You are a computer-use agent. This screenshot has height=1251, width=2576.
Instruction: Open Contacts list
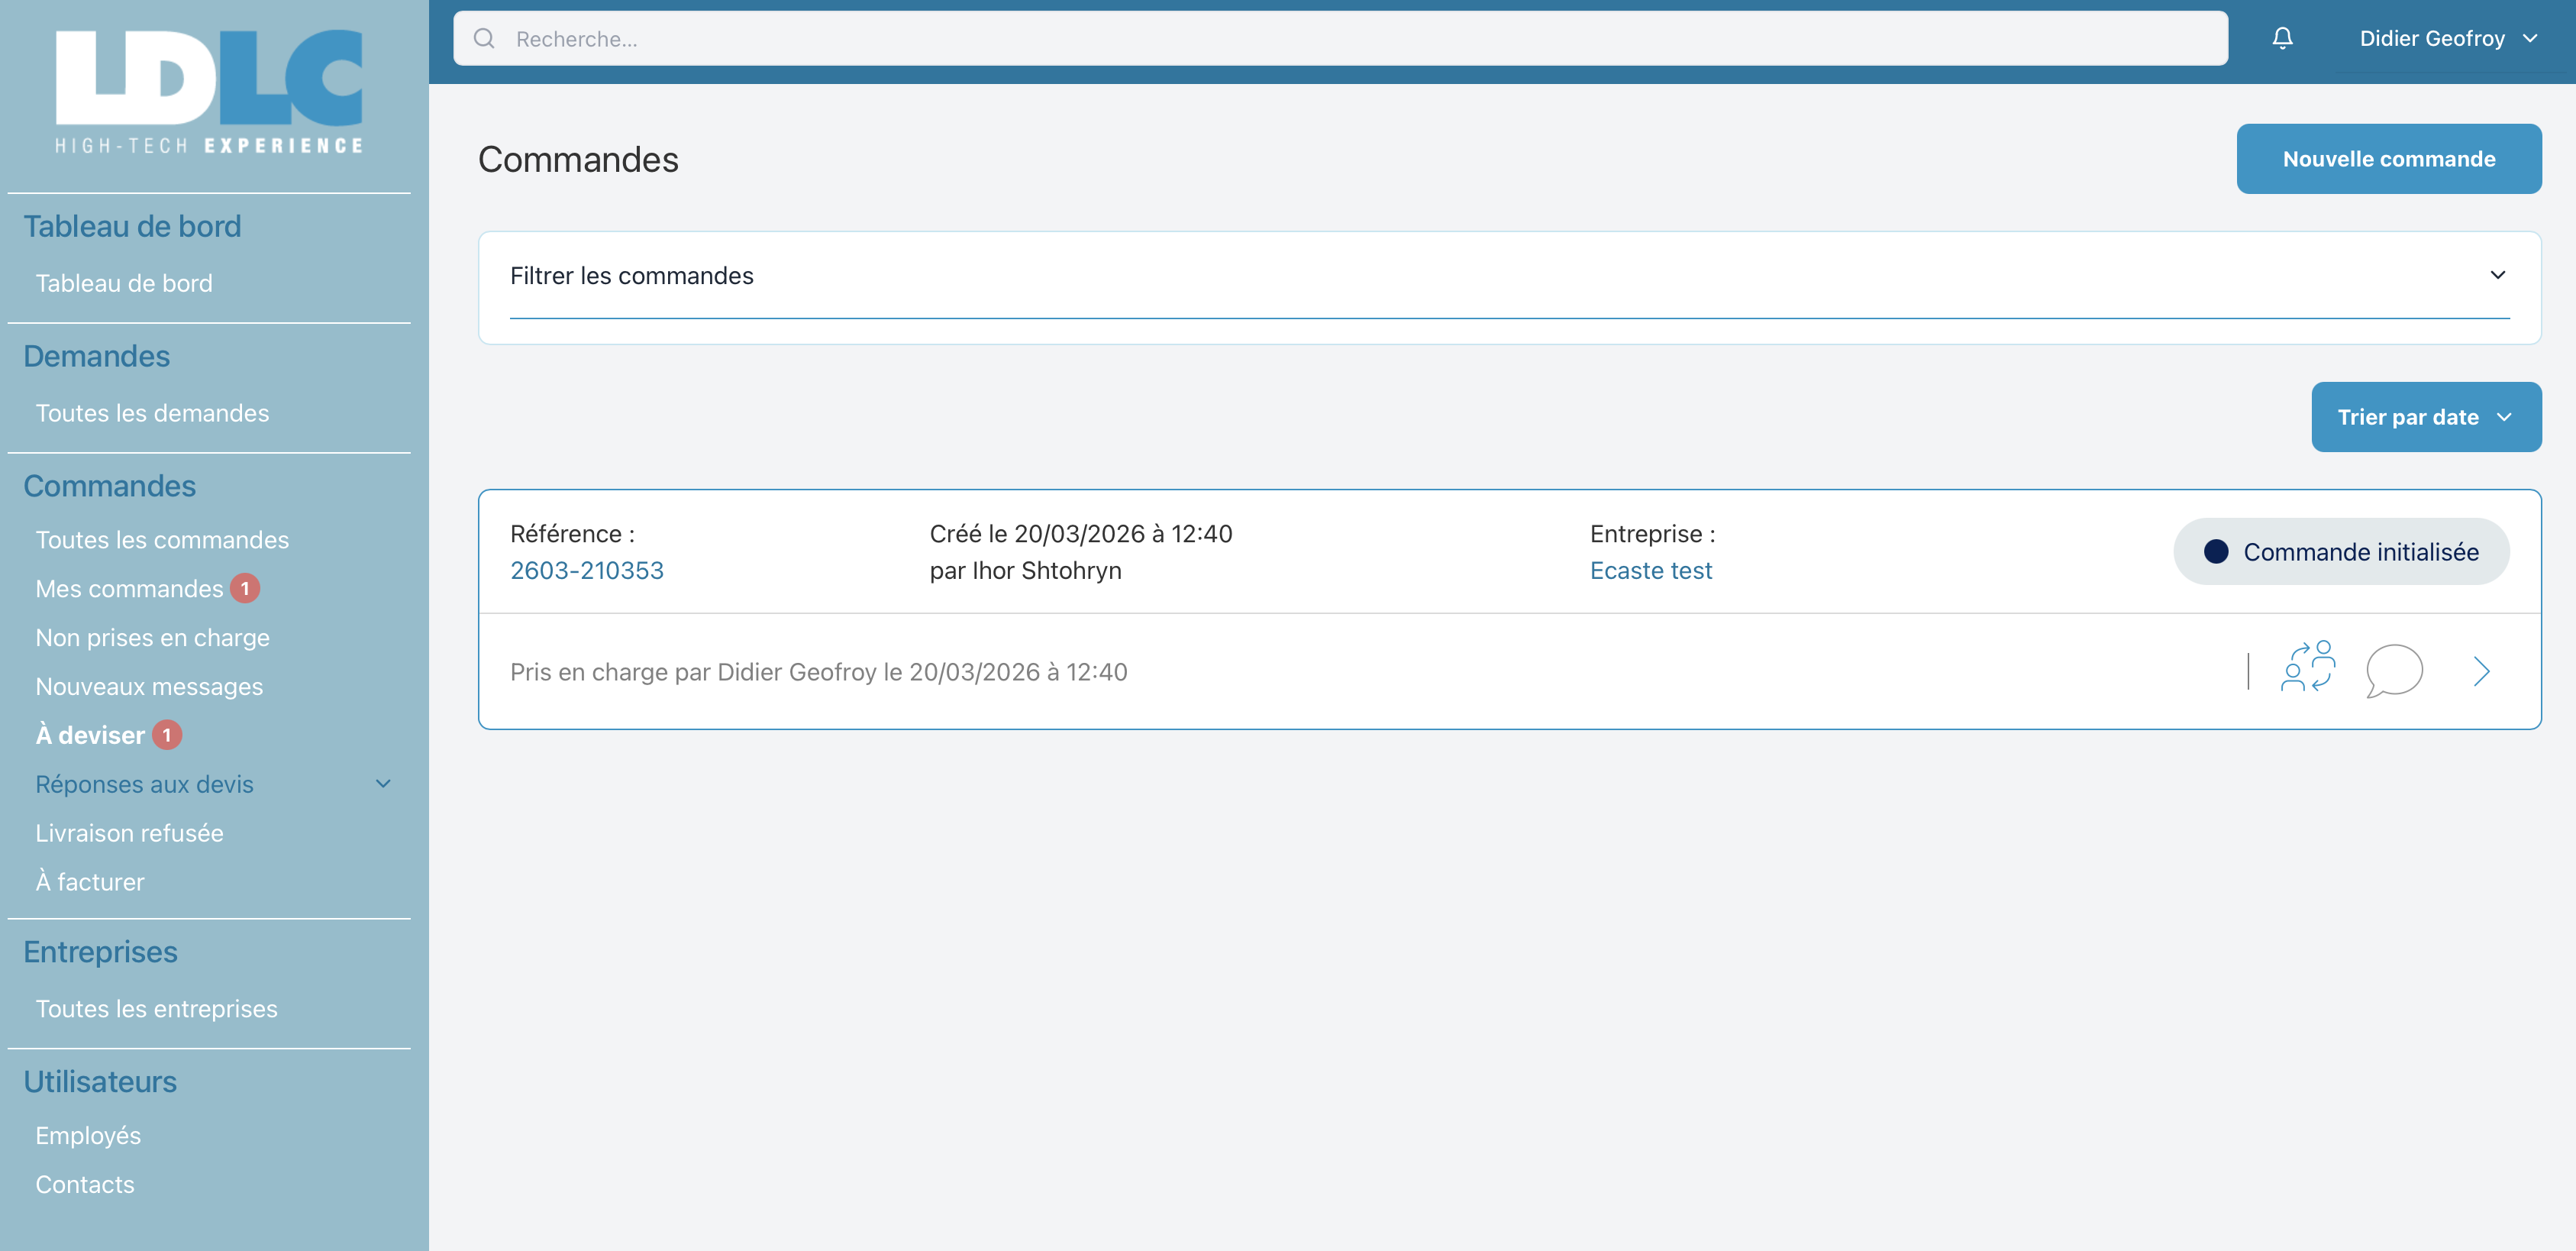(85, 1185)
